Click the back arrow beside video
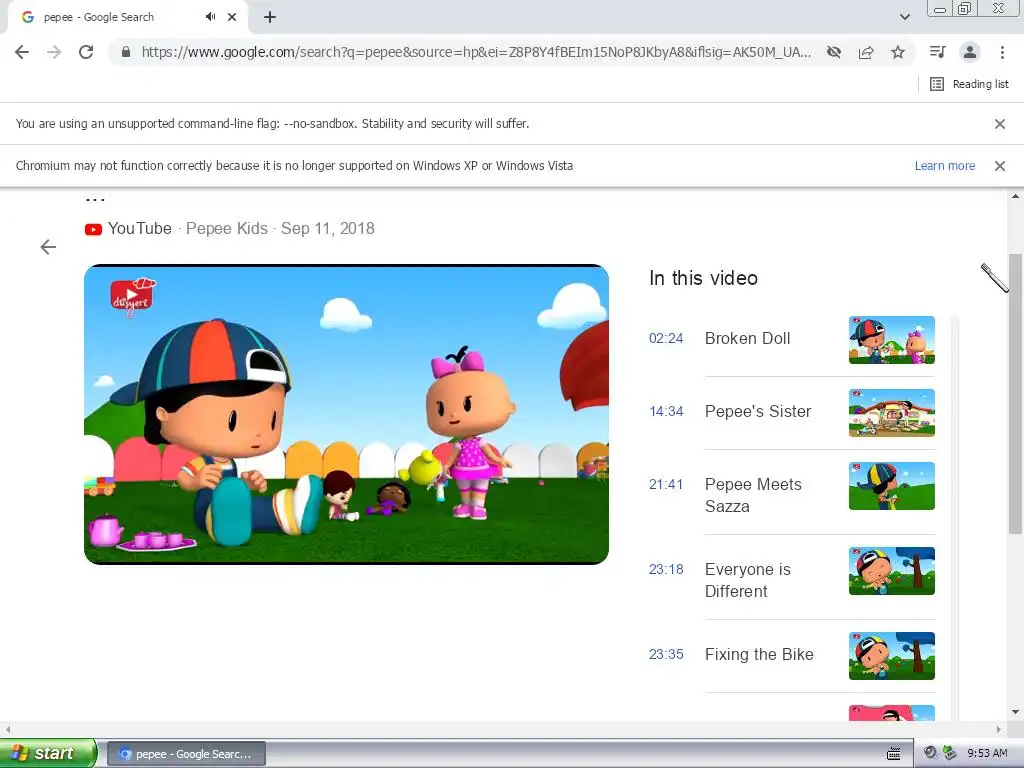This screenshot has height=768, width=1024. pyautogui.click(x=48, y=247)
